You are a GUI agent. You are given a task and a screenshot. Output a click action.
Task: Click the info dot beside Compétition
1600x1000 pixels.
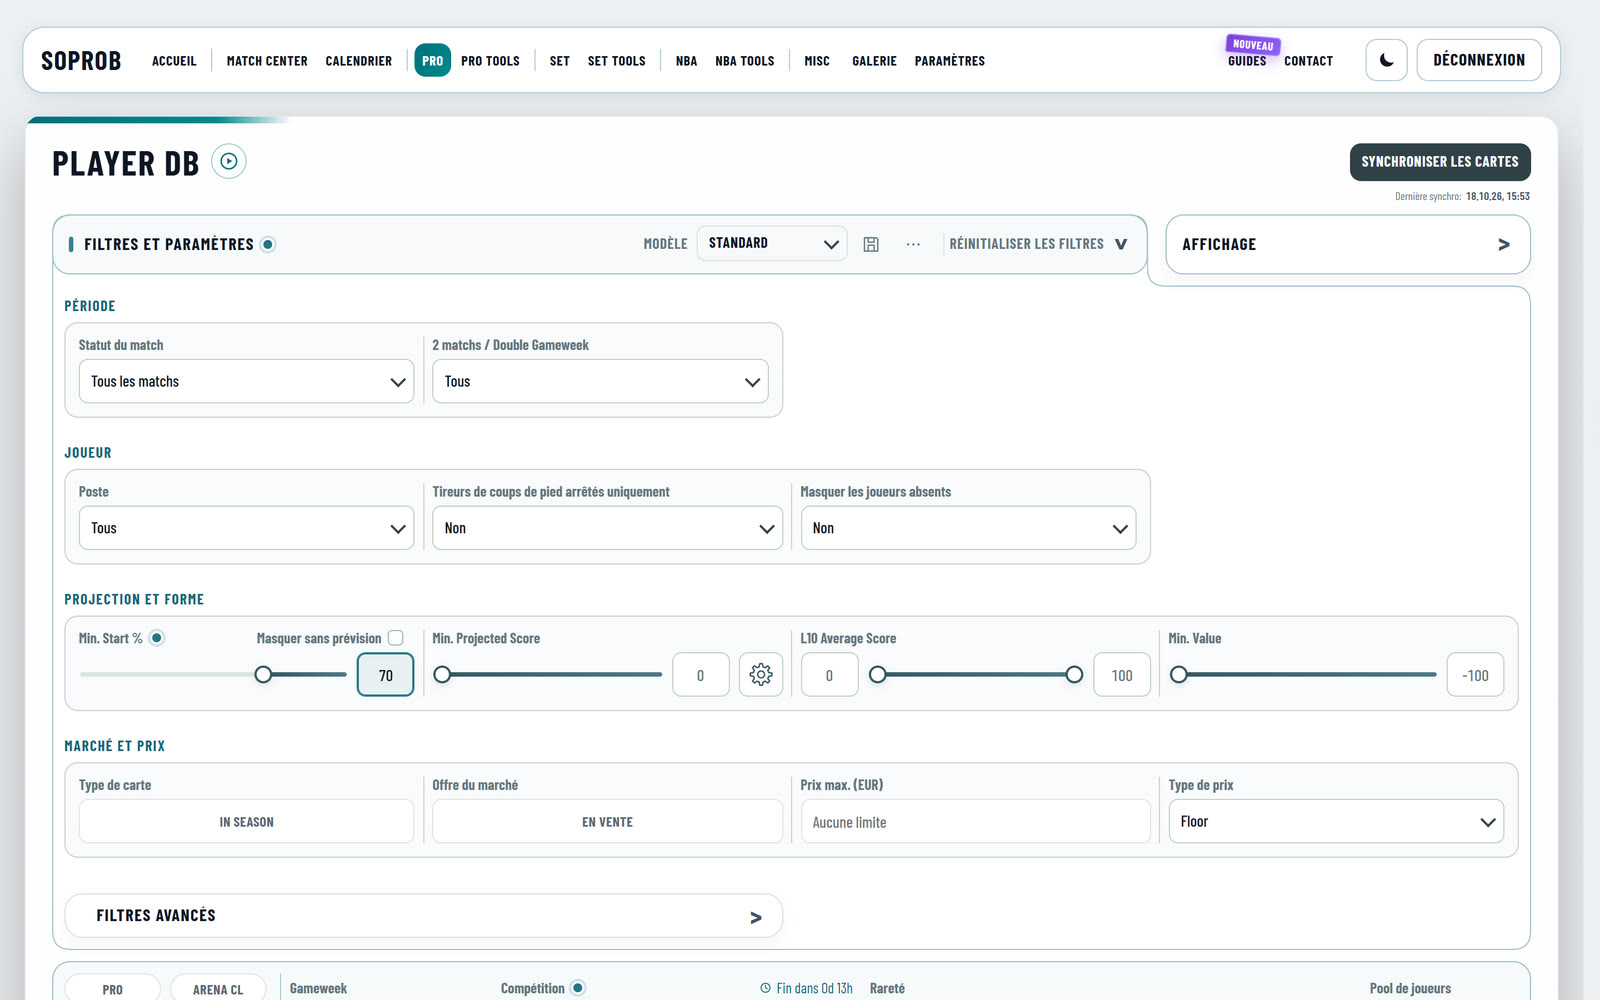click(578, 988)
